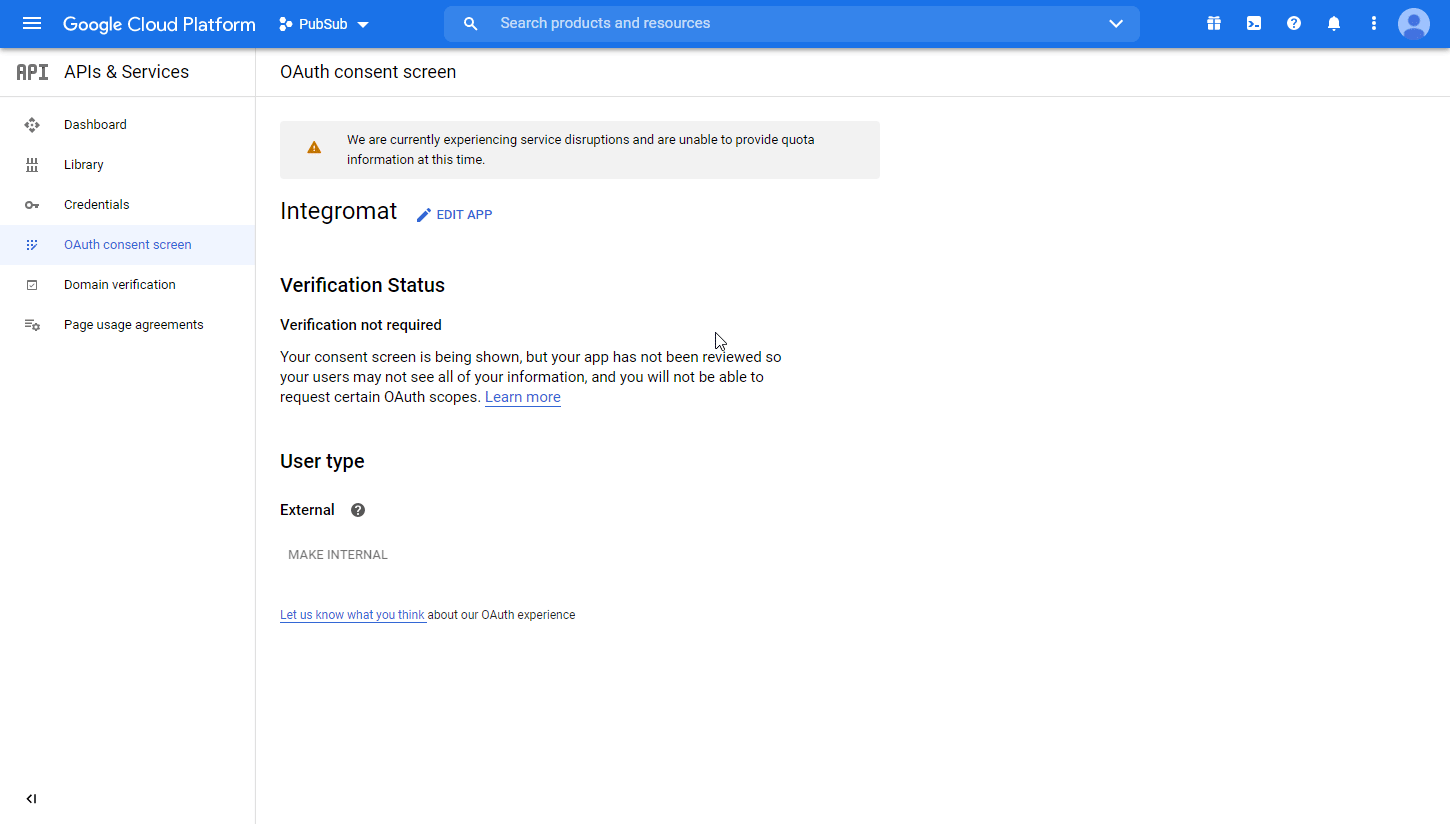Open the Learn more link
The height and width of the screenshot is (824, 1450).
coord(522,397)
